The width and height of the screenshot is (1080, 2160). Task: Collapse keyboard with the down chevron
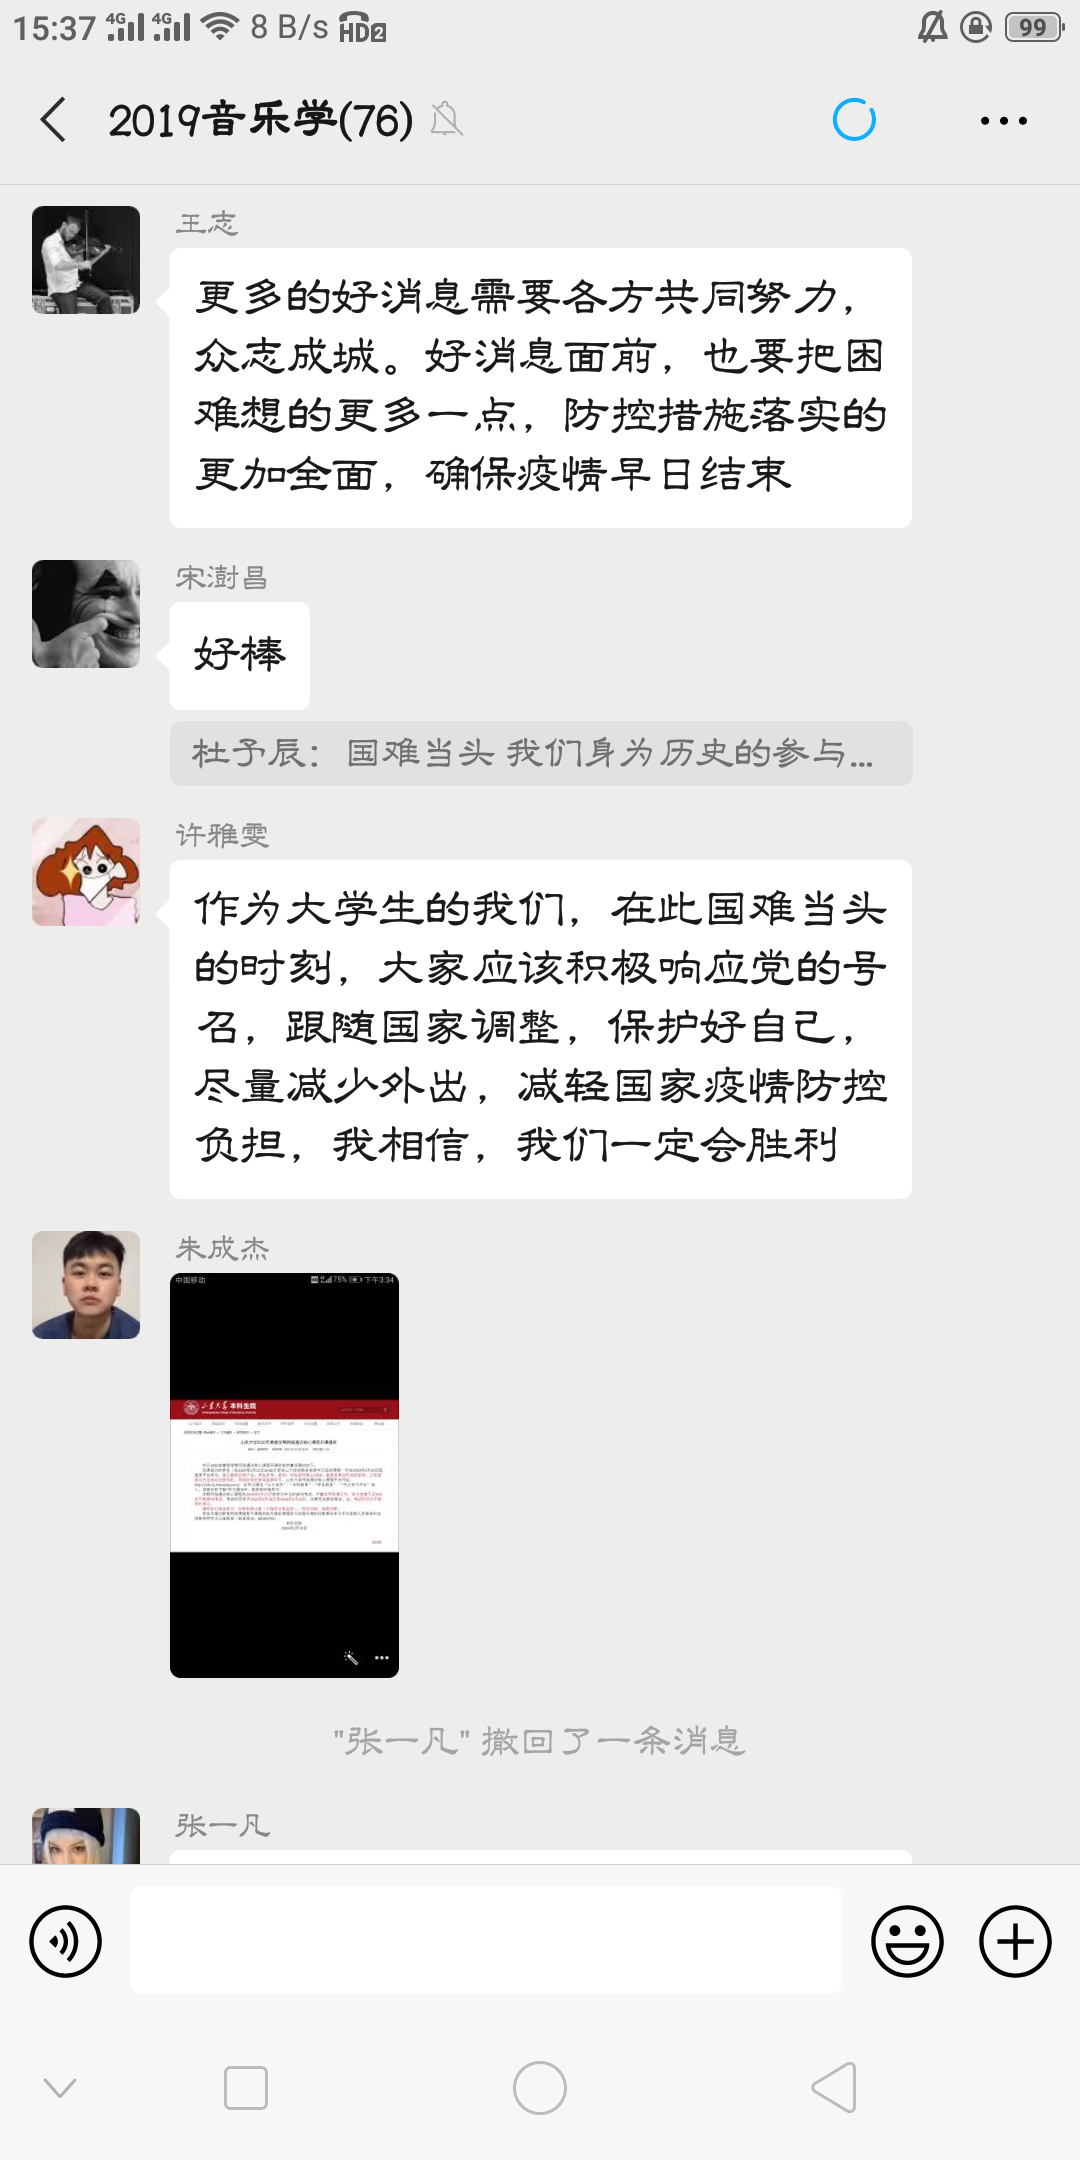tap(60, 2087)
